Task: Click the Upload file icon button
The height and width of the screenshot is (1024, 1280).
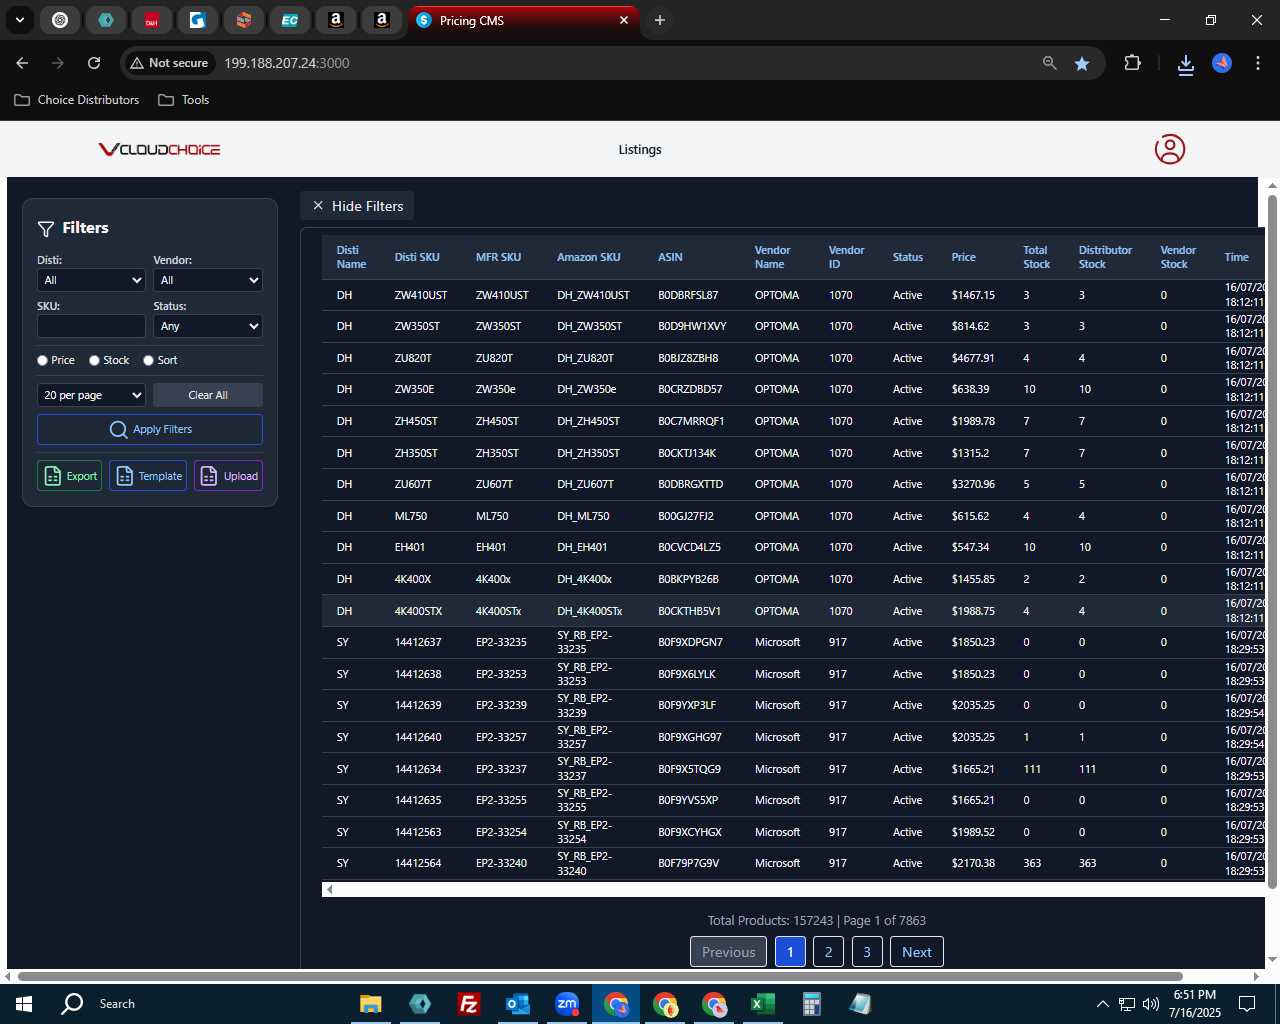Action: 229,476
